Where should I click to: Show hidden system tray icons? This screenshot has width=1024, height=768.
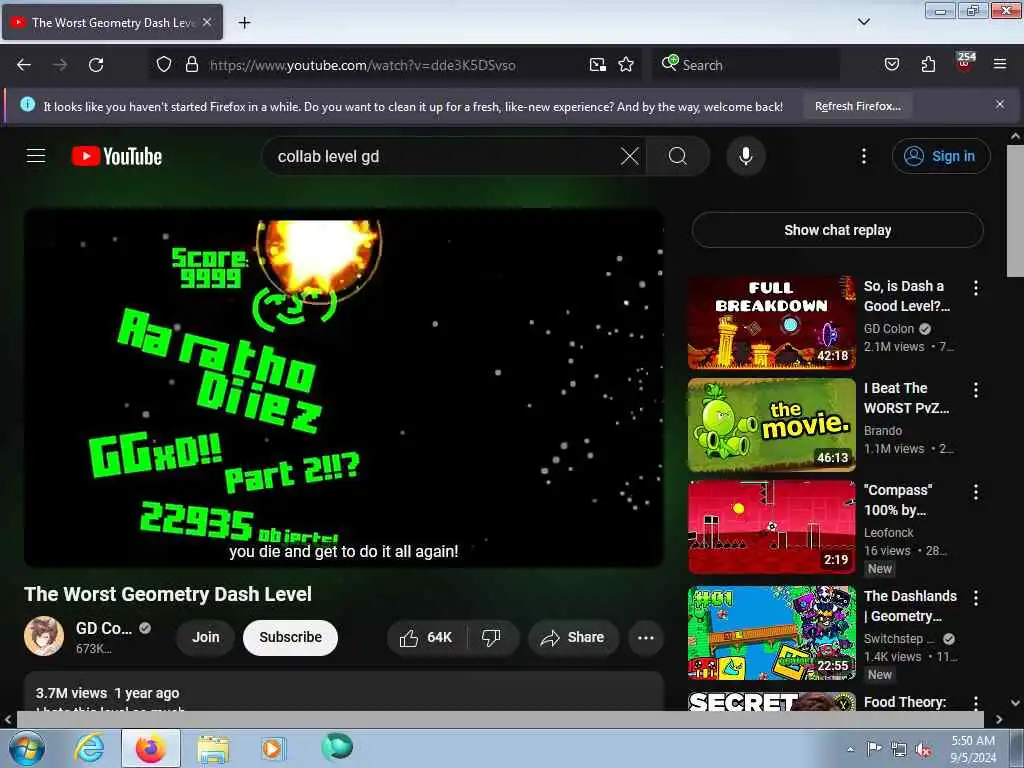(x=850, y=749)
